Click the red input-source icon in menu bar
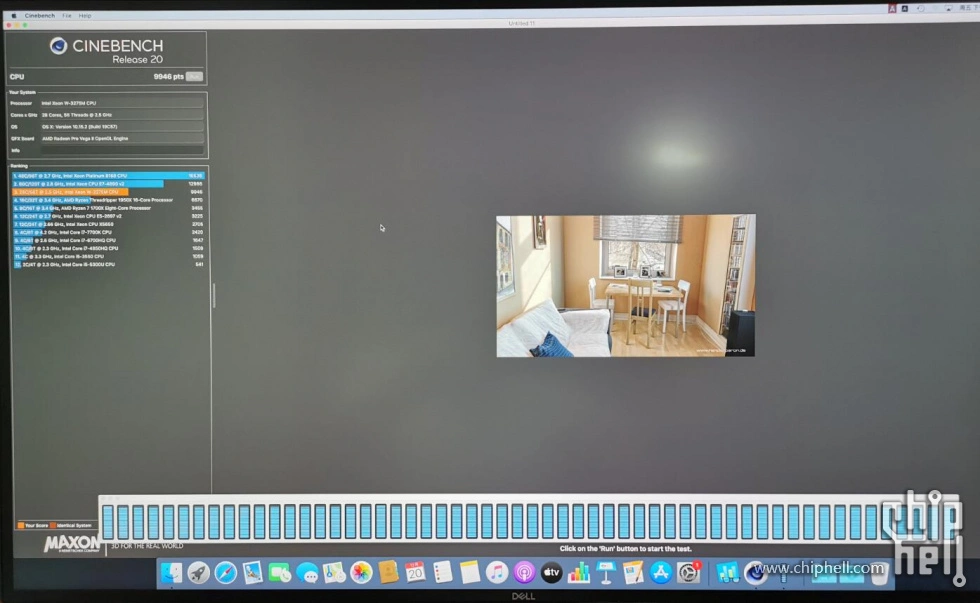 892,9
